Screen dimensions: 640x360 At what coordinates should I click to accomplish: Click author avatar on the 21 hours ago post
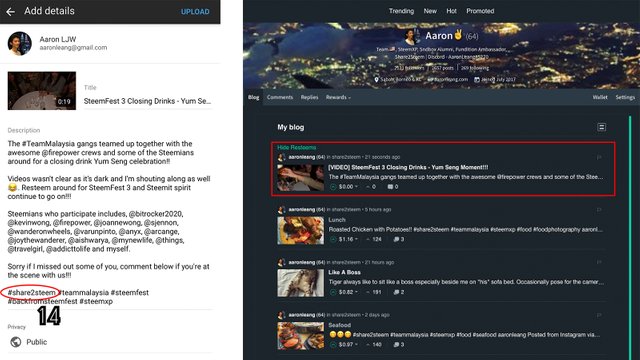point(281,262)
